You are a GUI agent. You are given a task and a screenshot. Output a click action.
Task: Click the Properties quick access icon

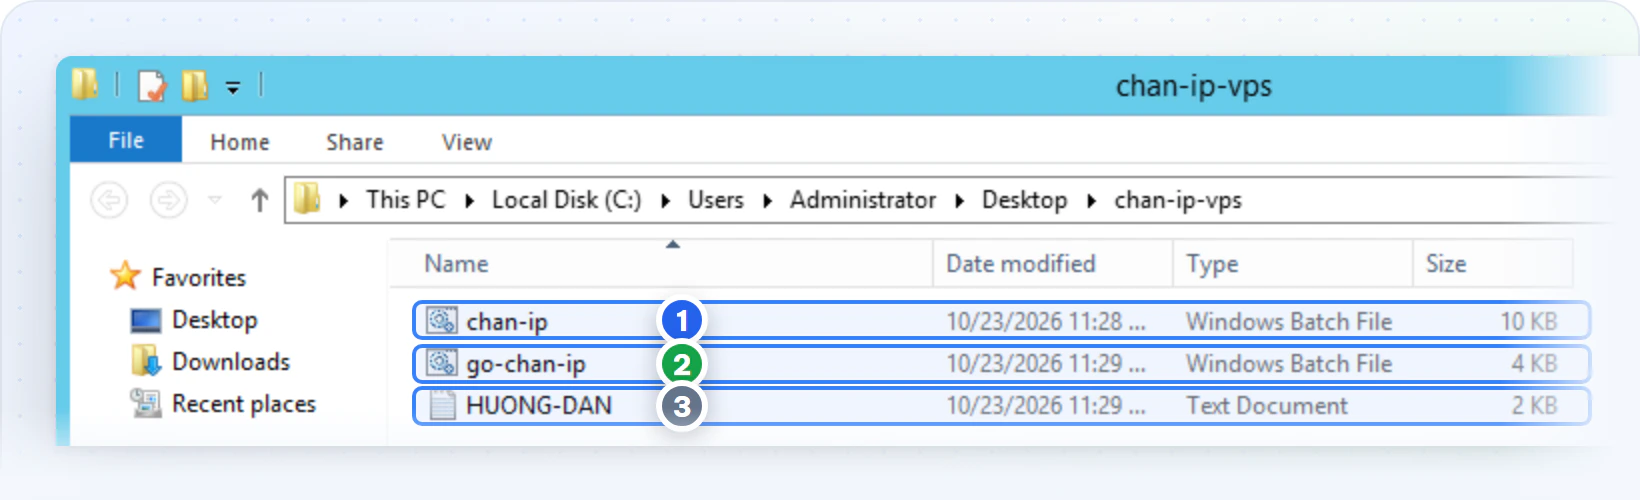pyautogui.click(x=152, y=86)
